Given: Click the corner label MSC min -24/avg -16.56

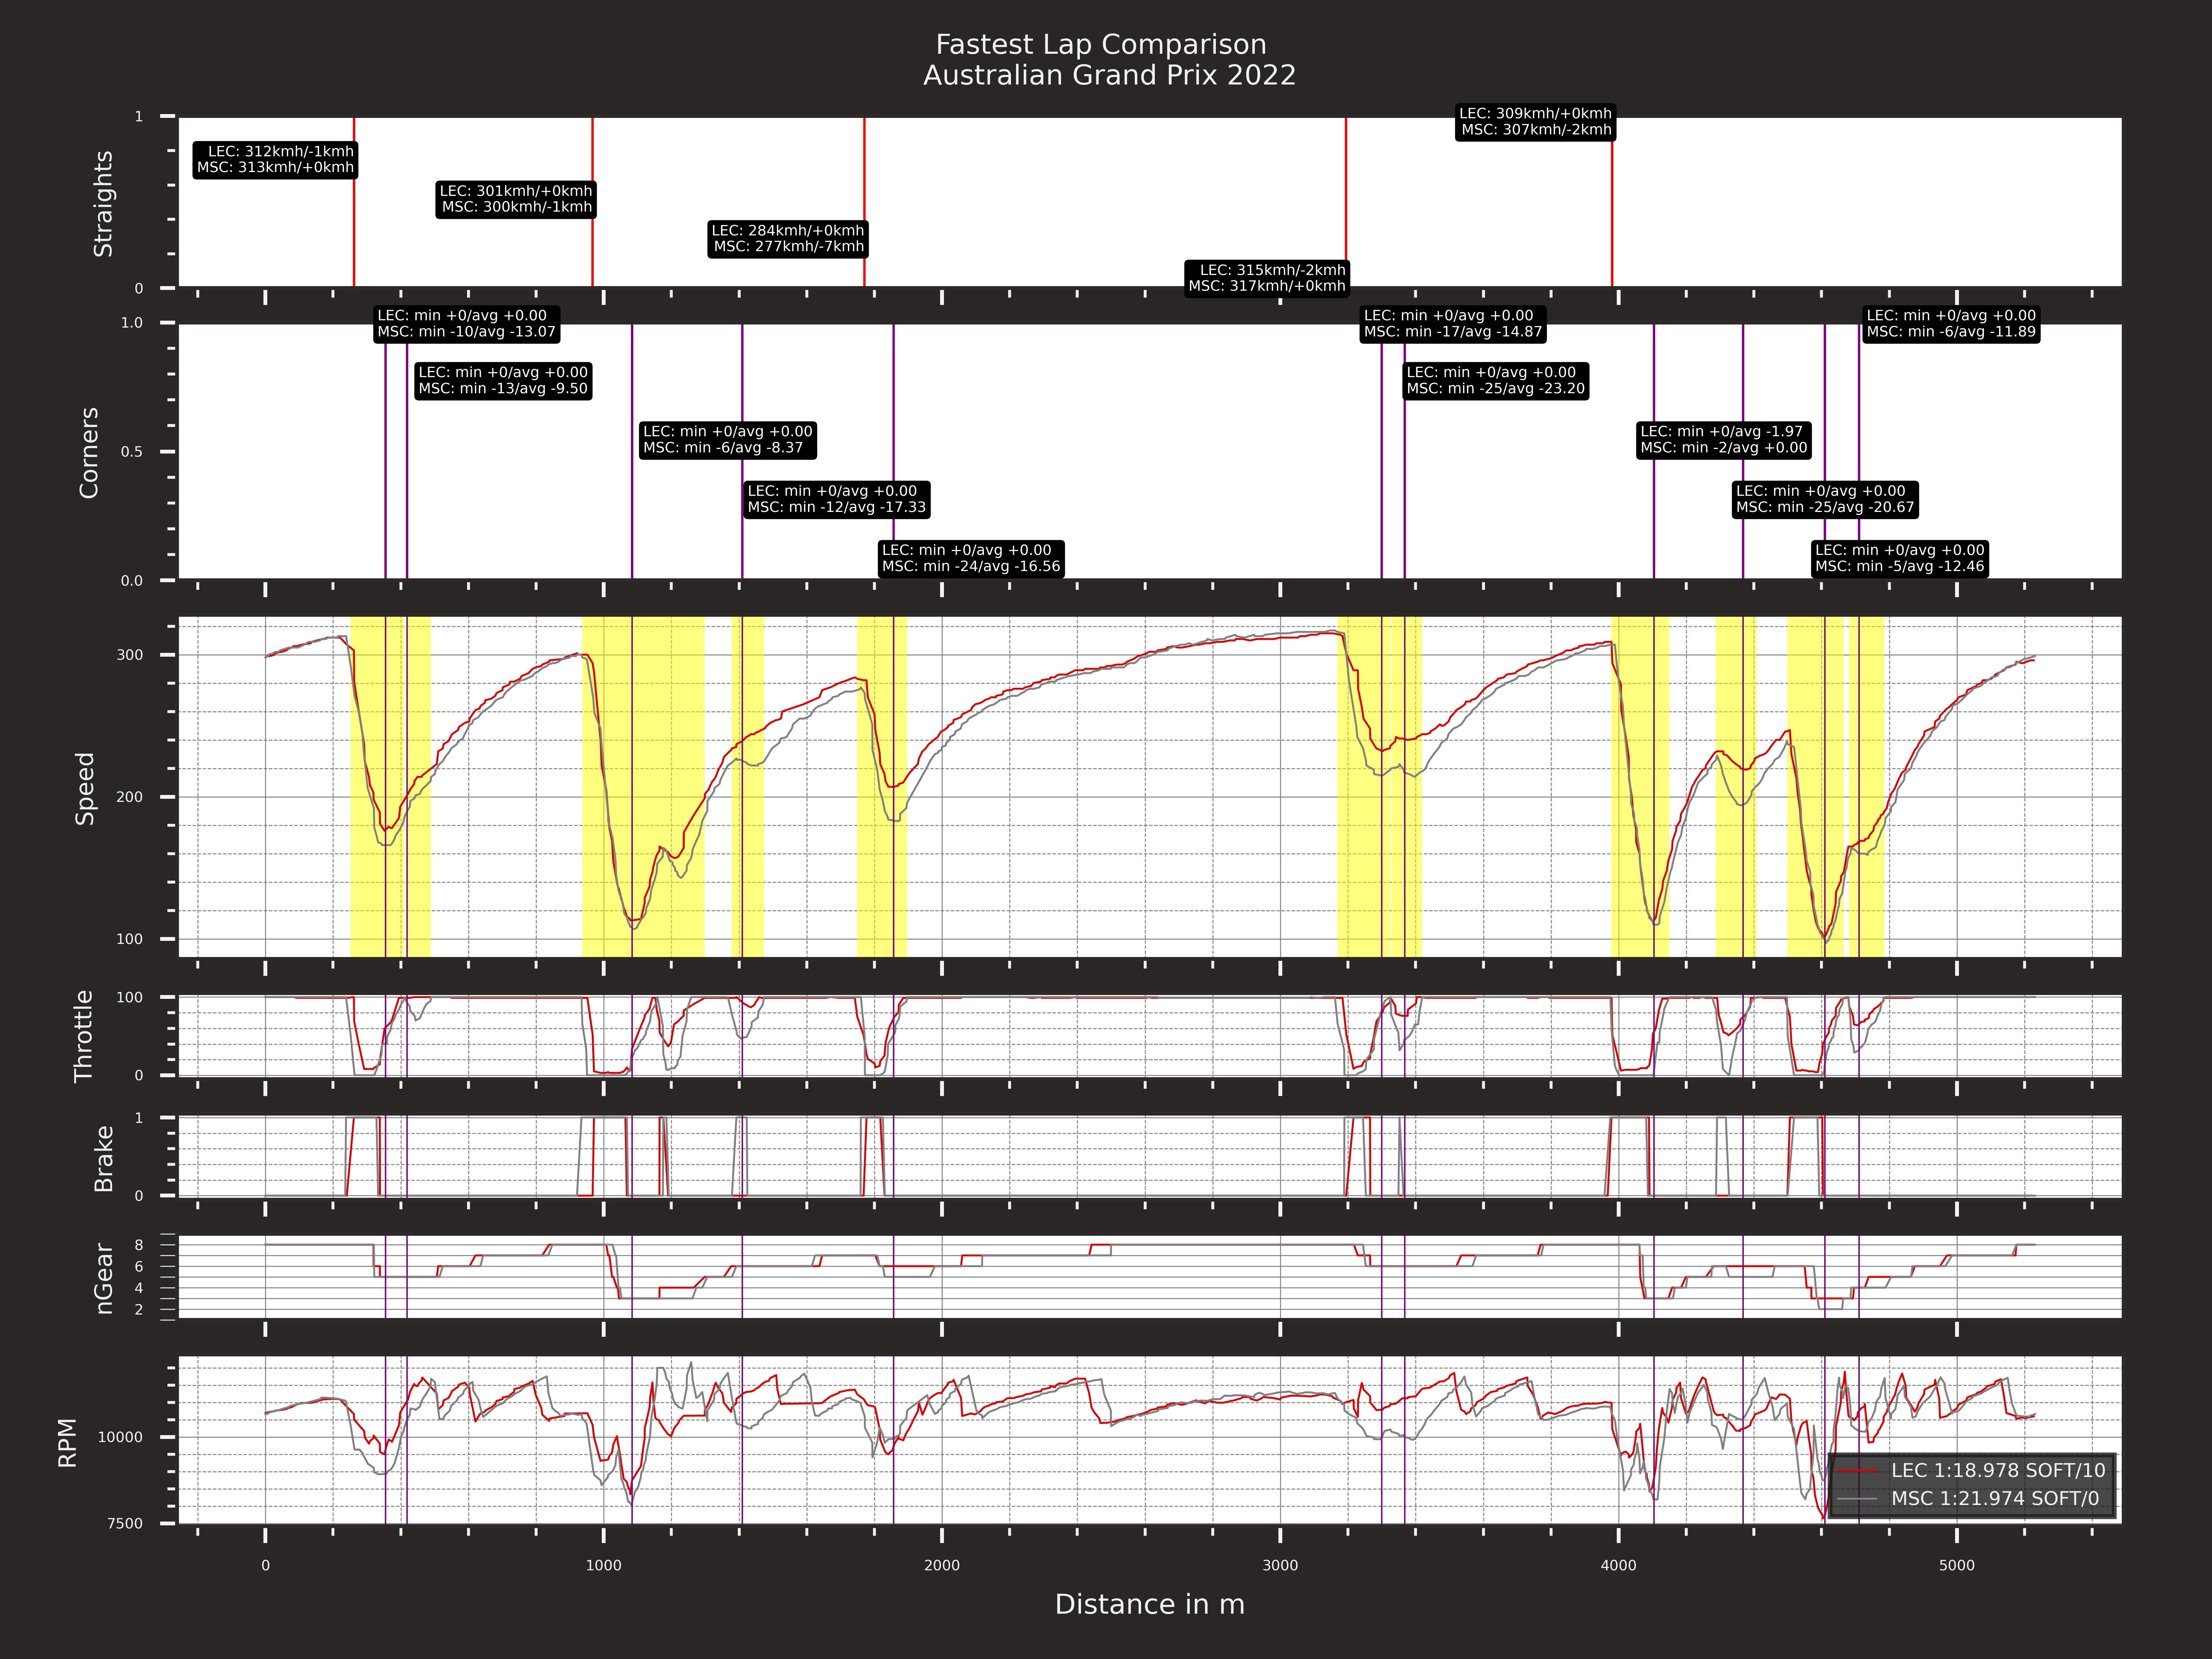Looking at the screenshot, I should point(970,567).
